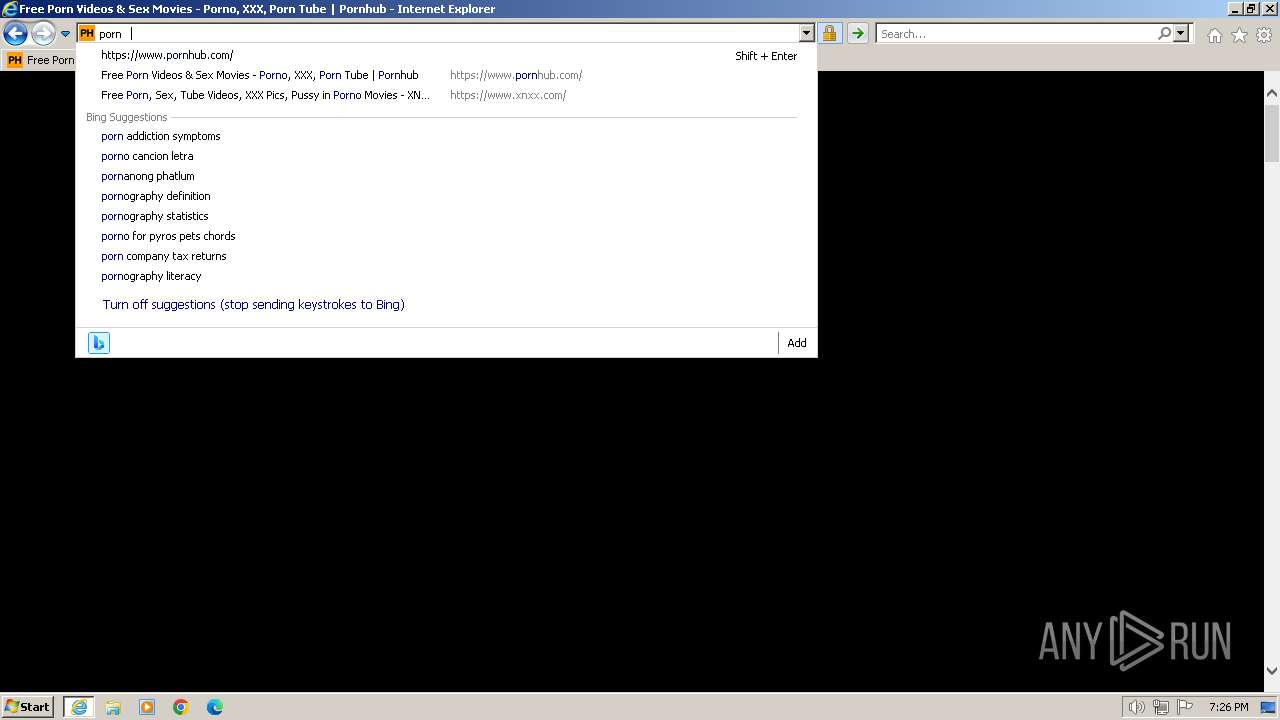Click the page scrollbar up arrow
Viewport: 1280px width, 720px height.
tap(1272, 93)
